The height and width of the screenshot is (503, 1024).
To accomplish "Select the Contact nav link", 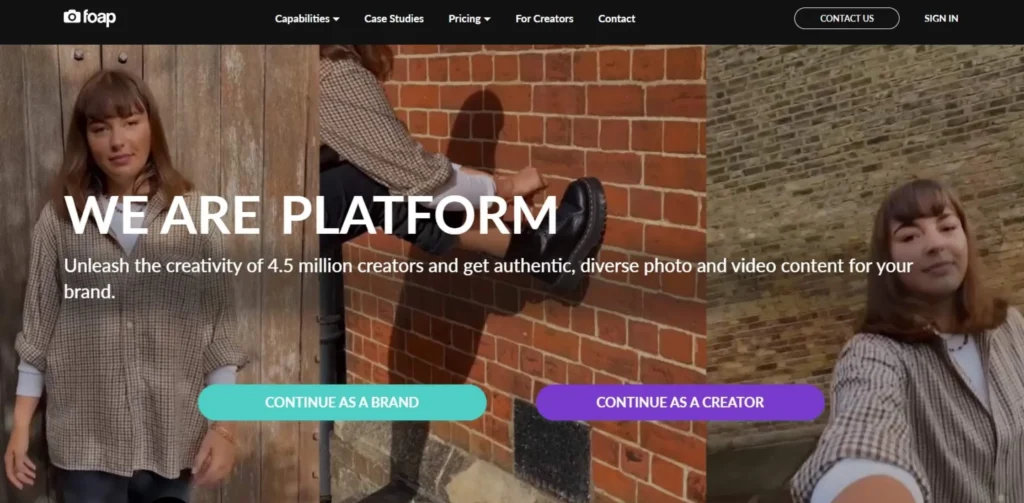I will pos(616,19).
